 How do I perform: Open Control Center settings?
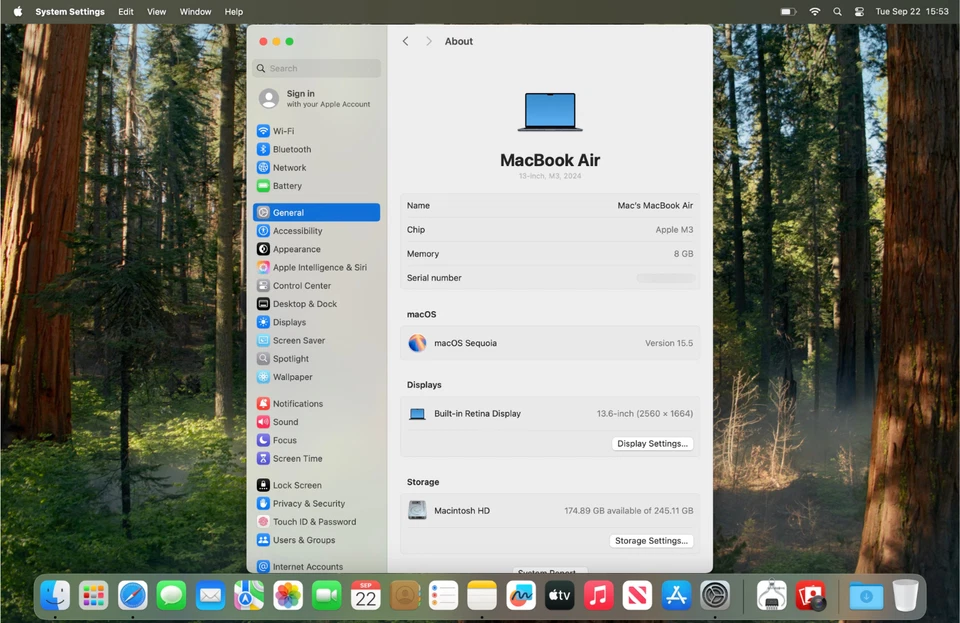316,286
